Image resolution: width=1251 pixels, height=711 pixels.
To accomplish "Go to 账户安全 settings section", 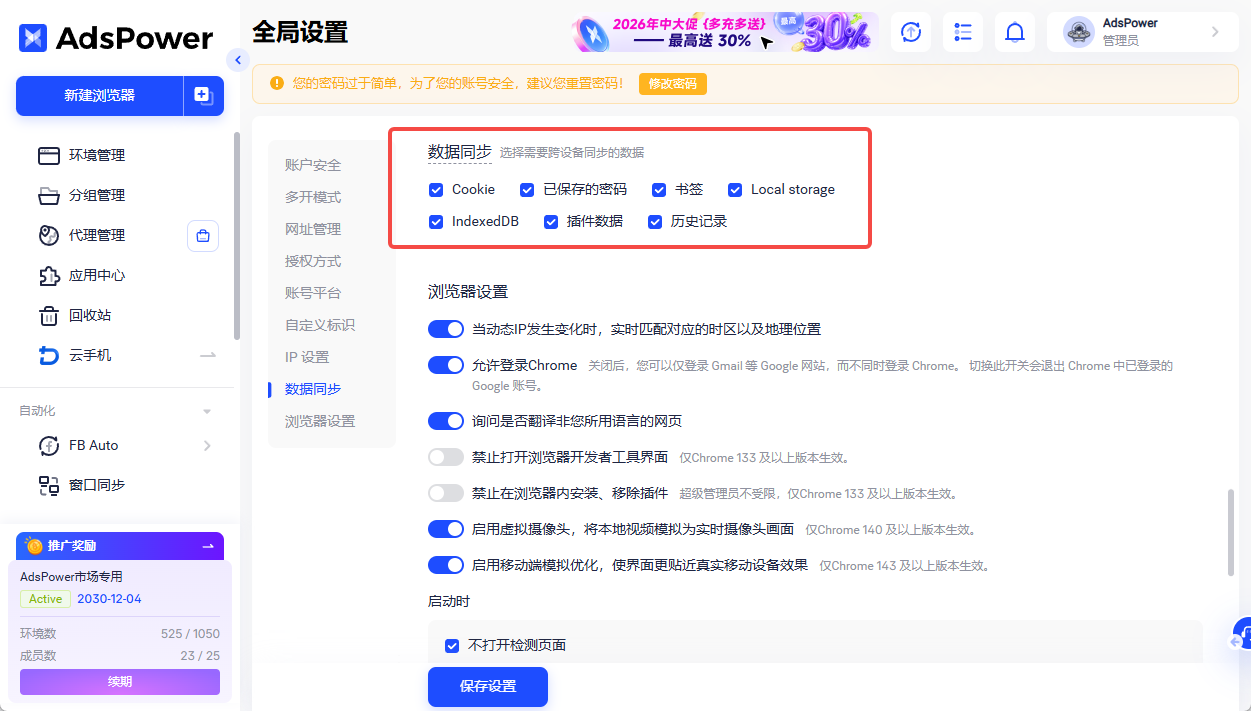I will [x=313, y=165].
